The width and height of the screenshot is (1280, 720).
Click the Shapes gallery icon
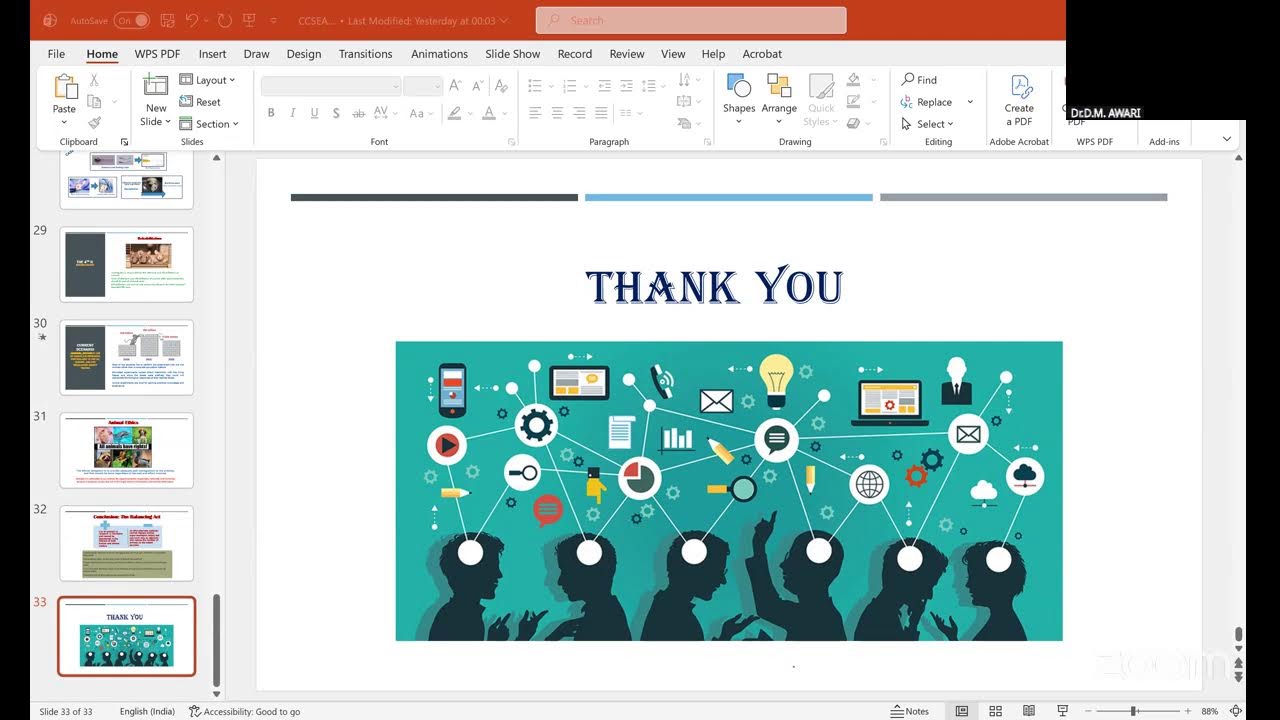tap(739, 86)
